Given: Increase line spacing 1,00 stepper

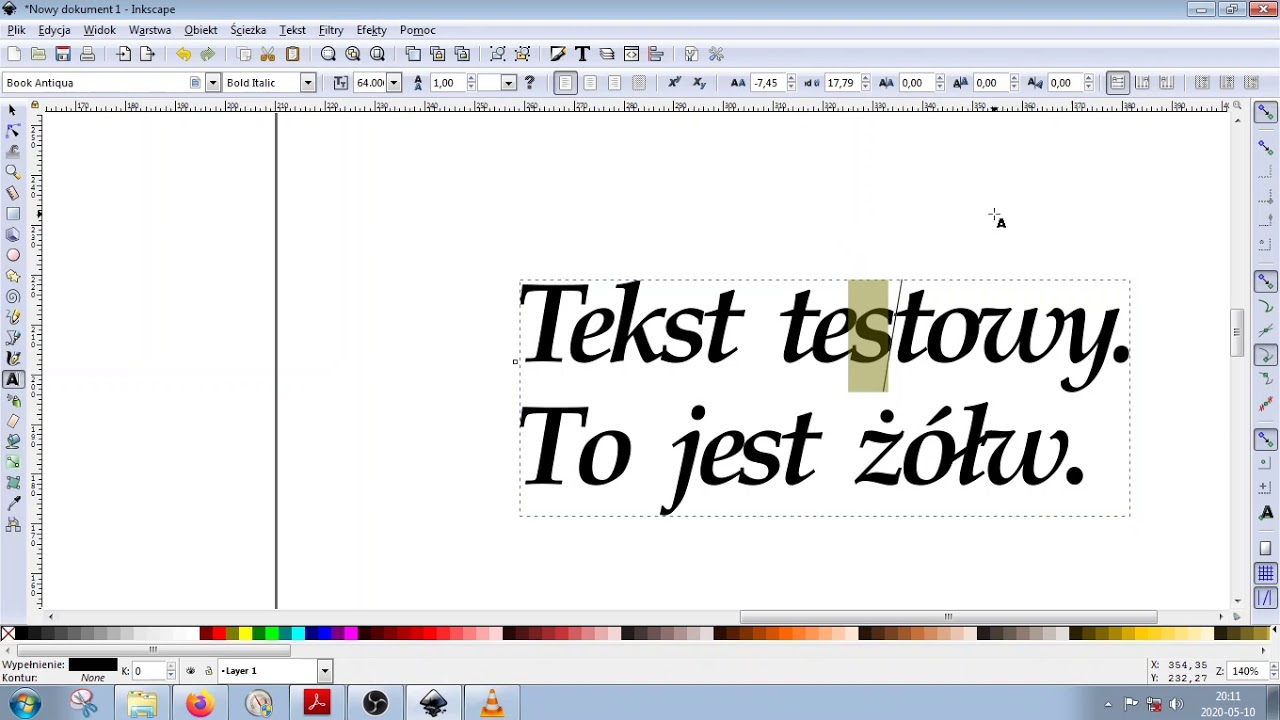Looking at the screenshot, I should [471, 79].
